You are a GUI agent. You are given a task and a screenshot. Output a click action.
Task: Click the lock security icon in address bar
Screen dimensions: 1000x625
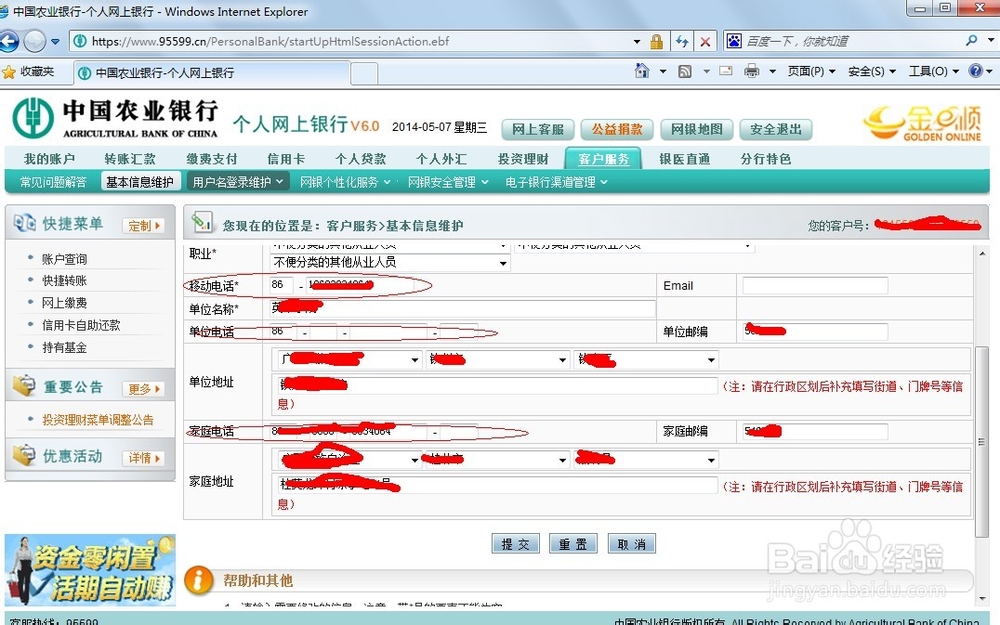[656, 41]
